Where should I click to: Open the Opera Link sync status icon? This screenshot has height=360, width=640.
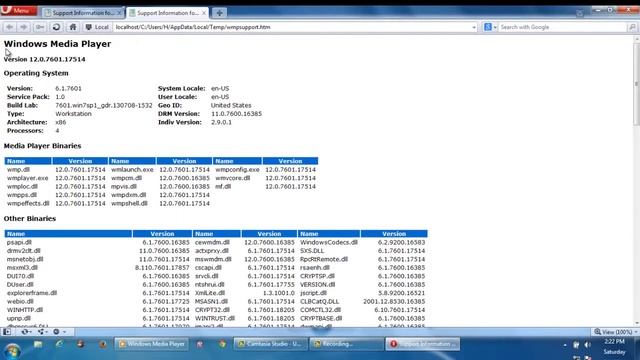point(26,332)
